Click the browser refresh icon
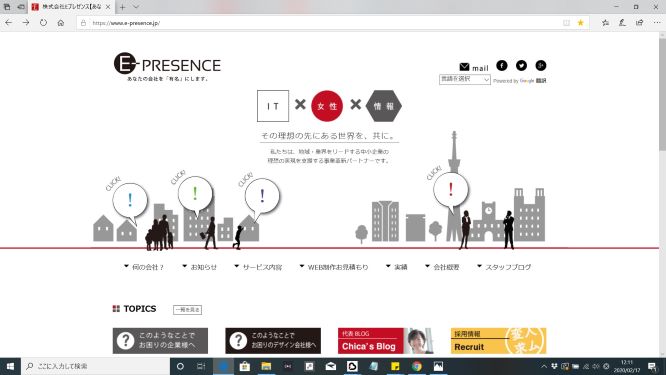 click(43, 23)
